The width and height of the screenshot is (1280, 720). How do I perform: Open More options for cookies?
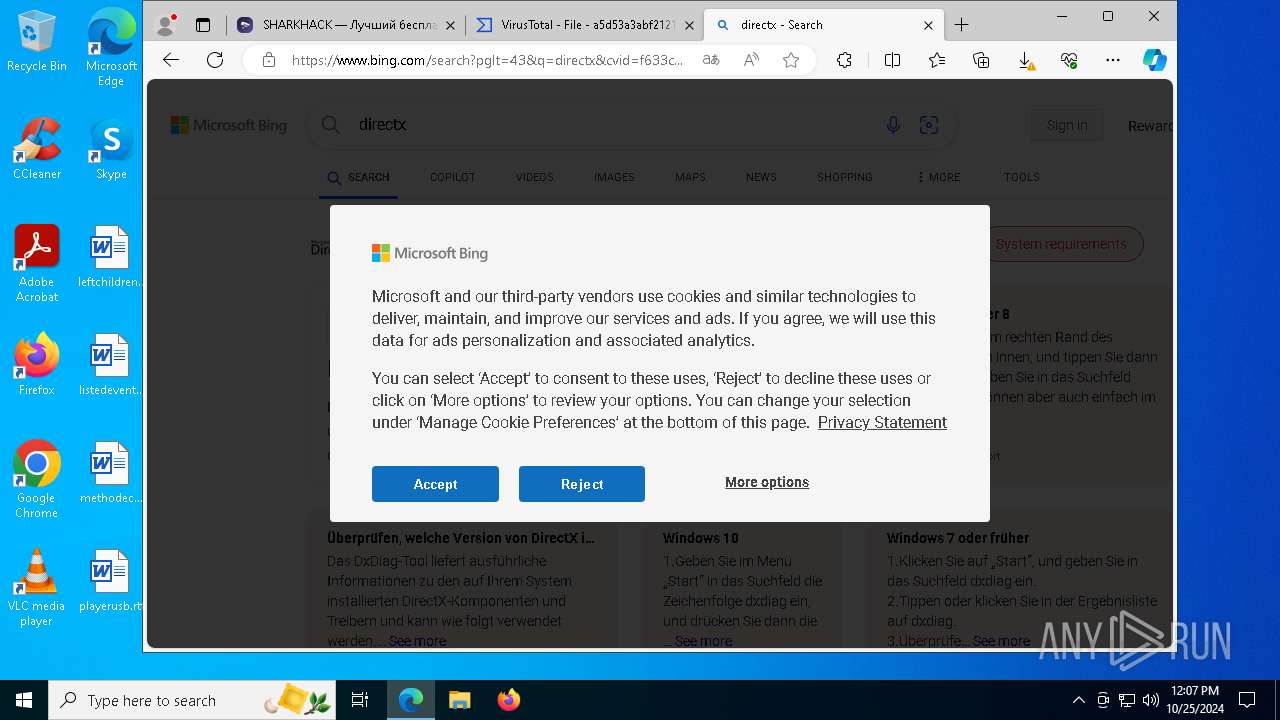767,482
